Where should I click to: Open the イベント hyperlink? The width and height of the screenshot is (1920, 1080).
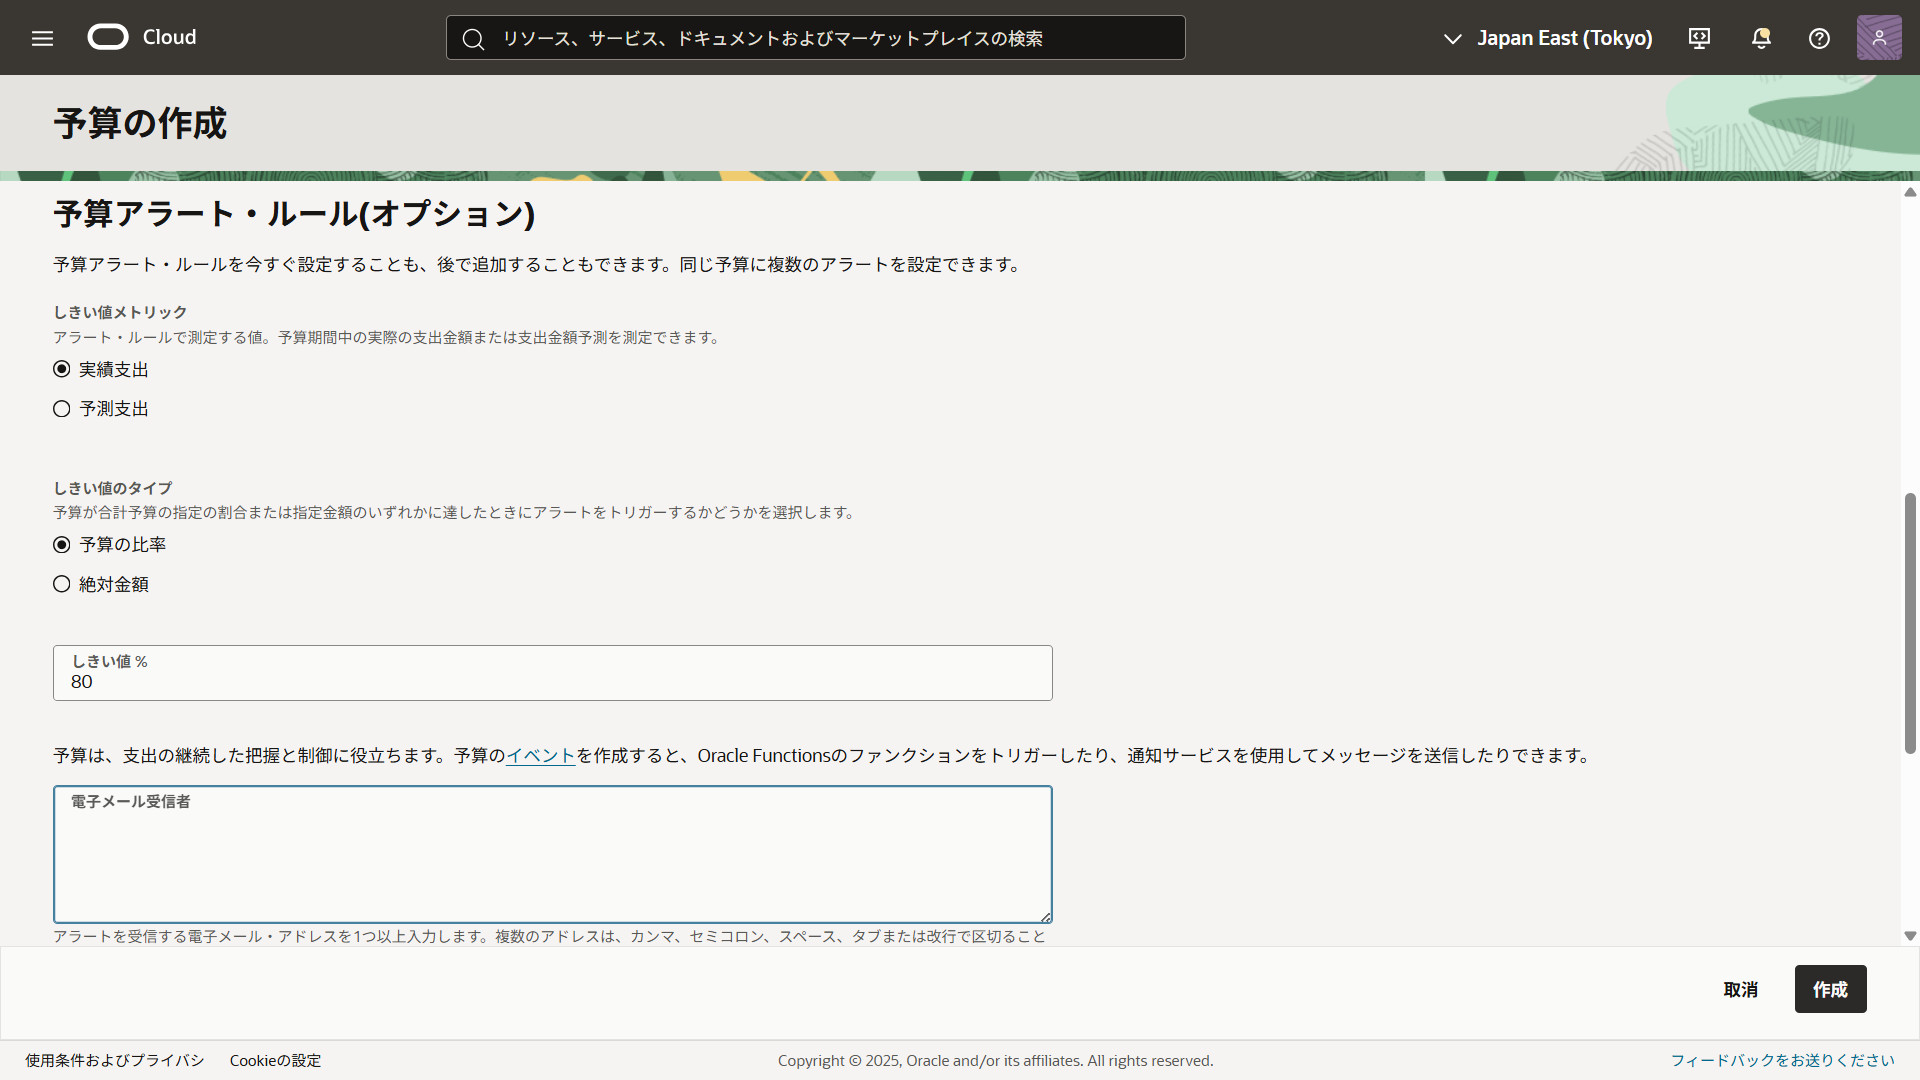(540, 756)
